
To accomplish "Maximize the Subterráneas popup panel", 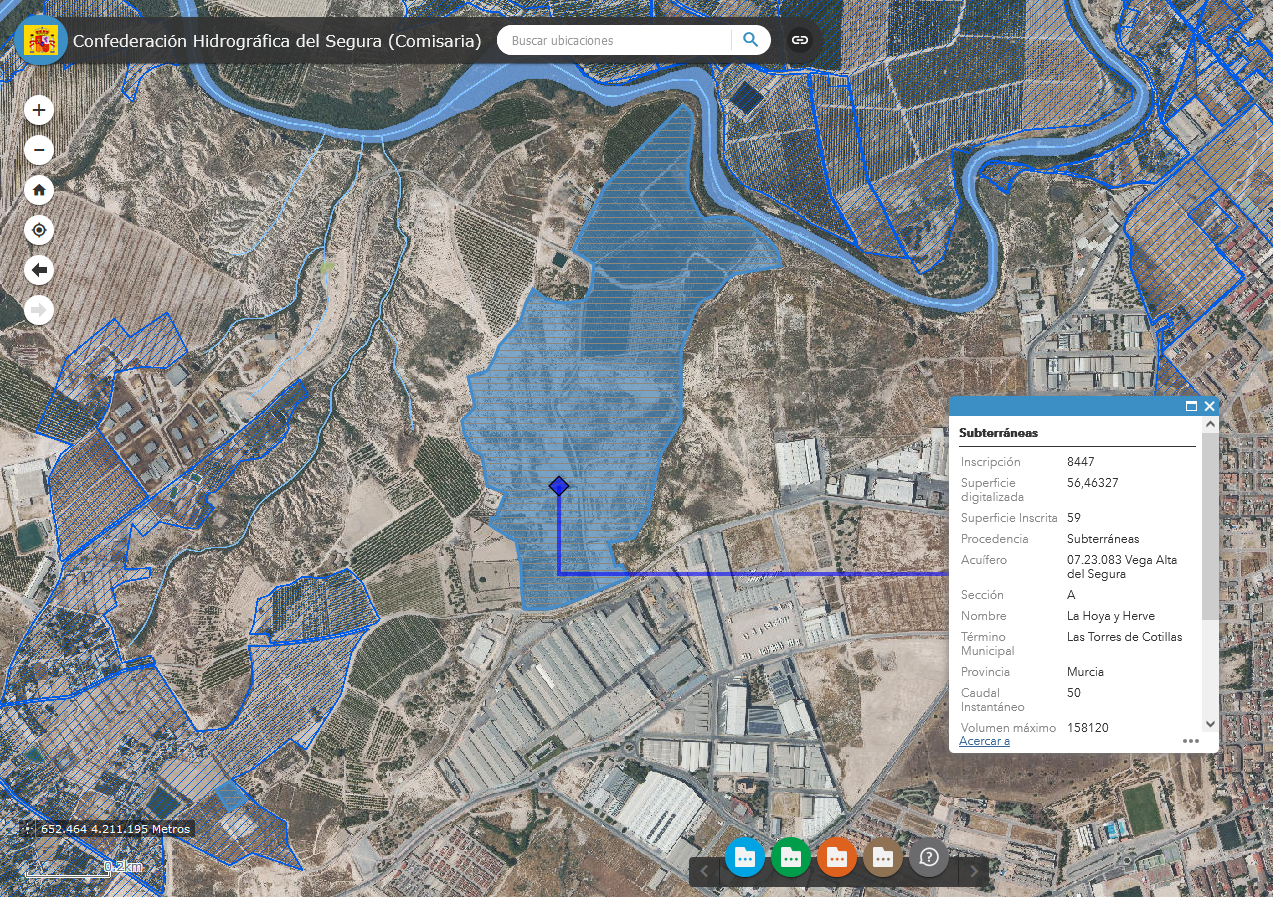I will (1191, 406).
